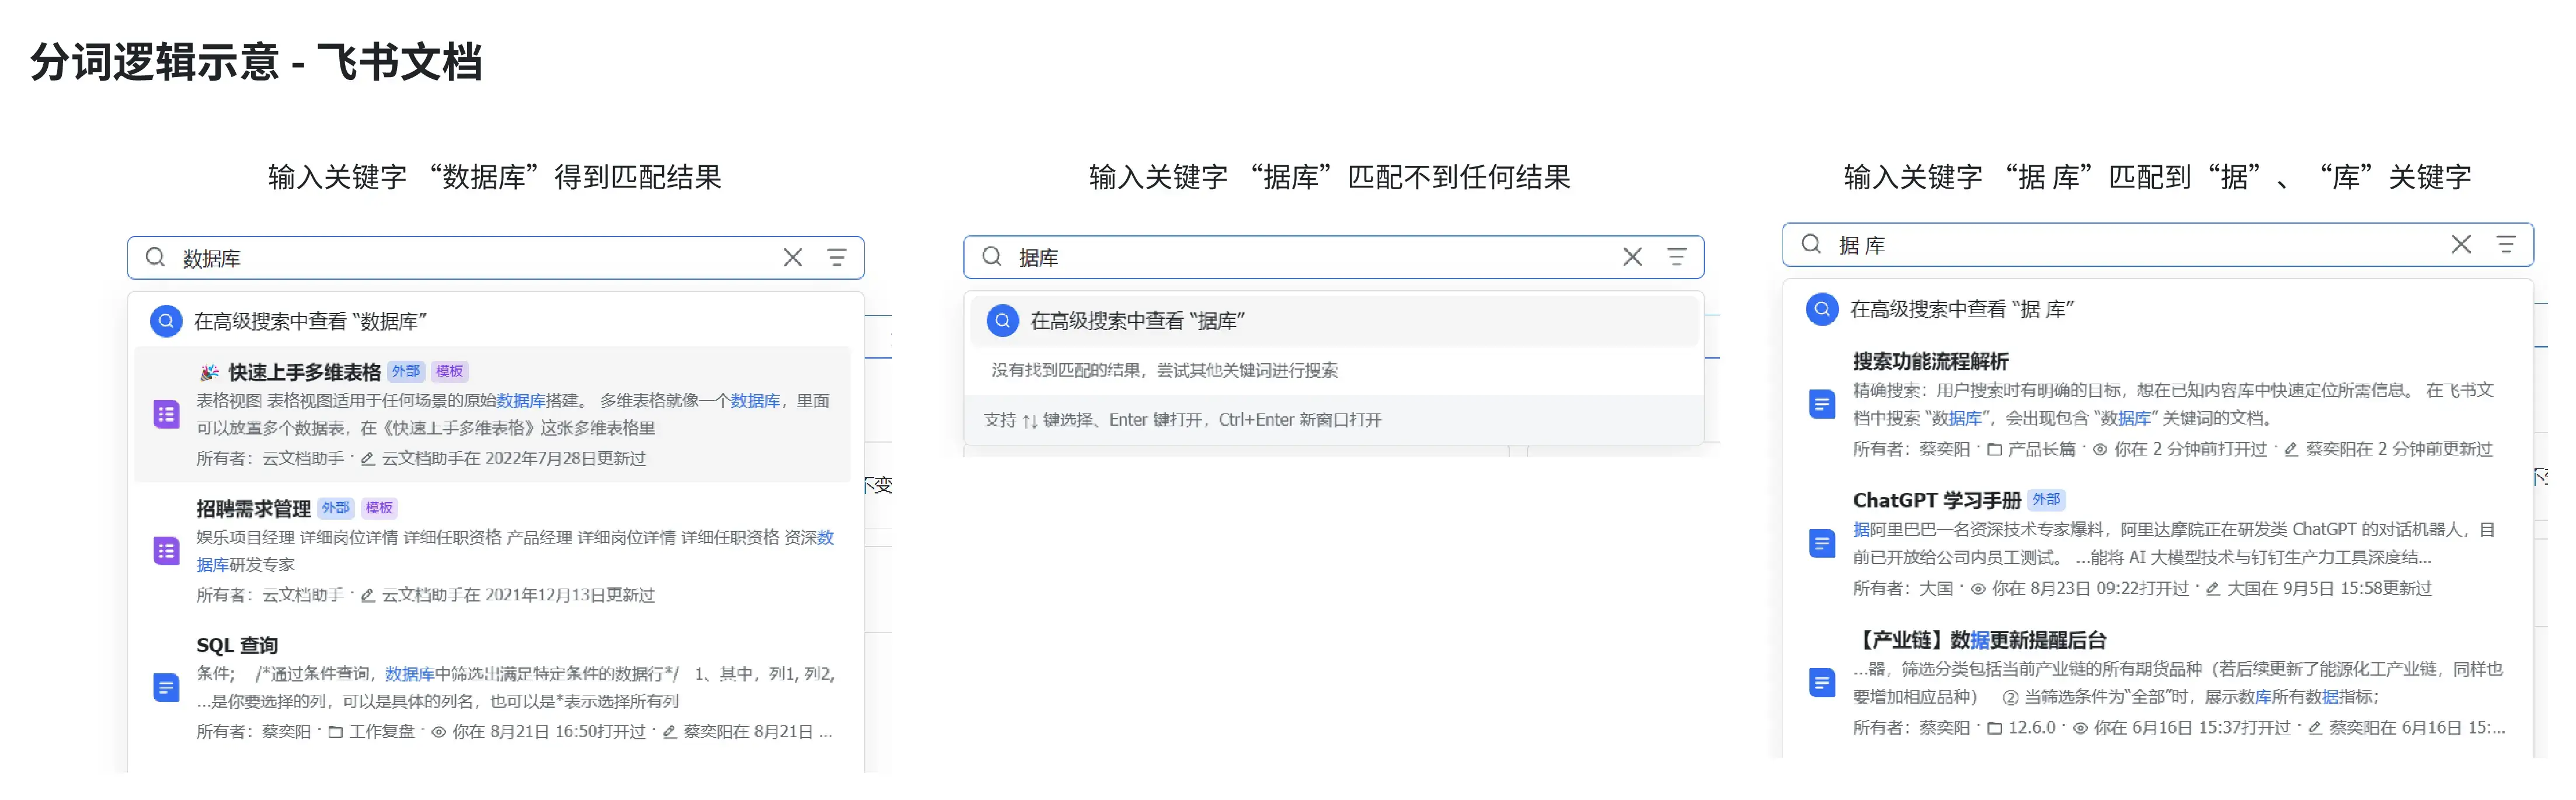Click 模板 tag on 招聘需求管理
Viewport: 2576px width, 800px height.
click(380, 508)
